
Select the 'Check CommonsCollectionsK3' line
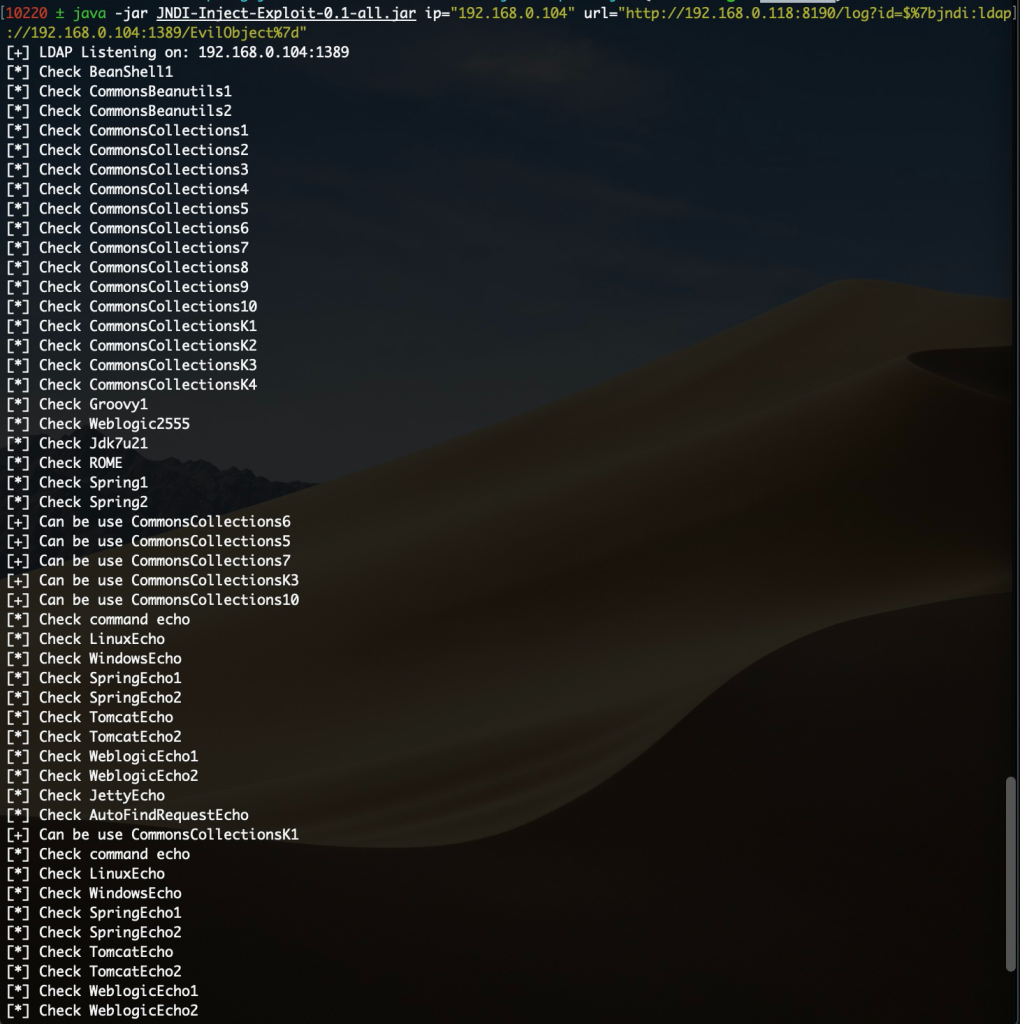point(131,366)
